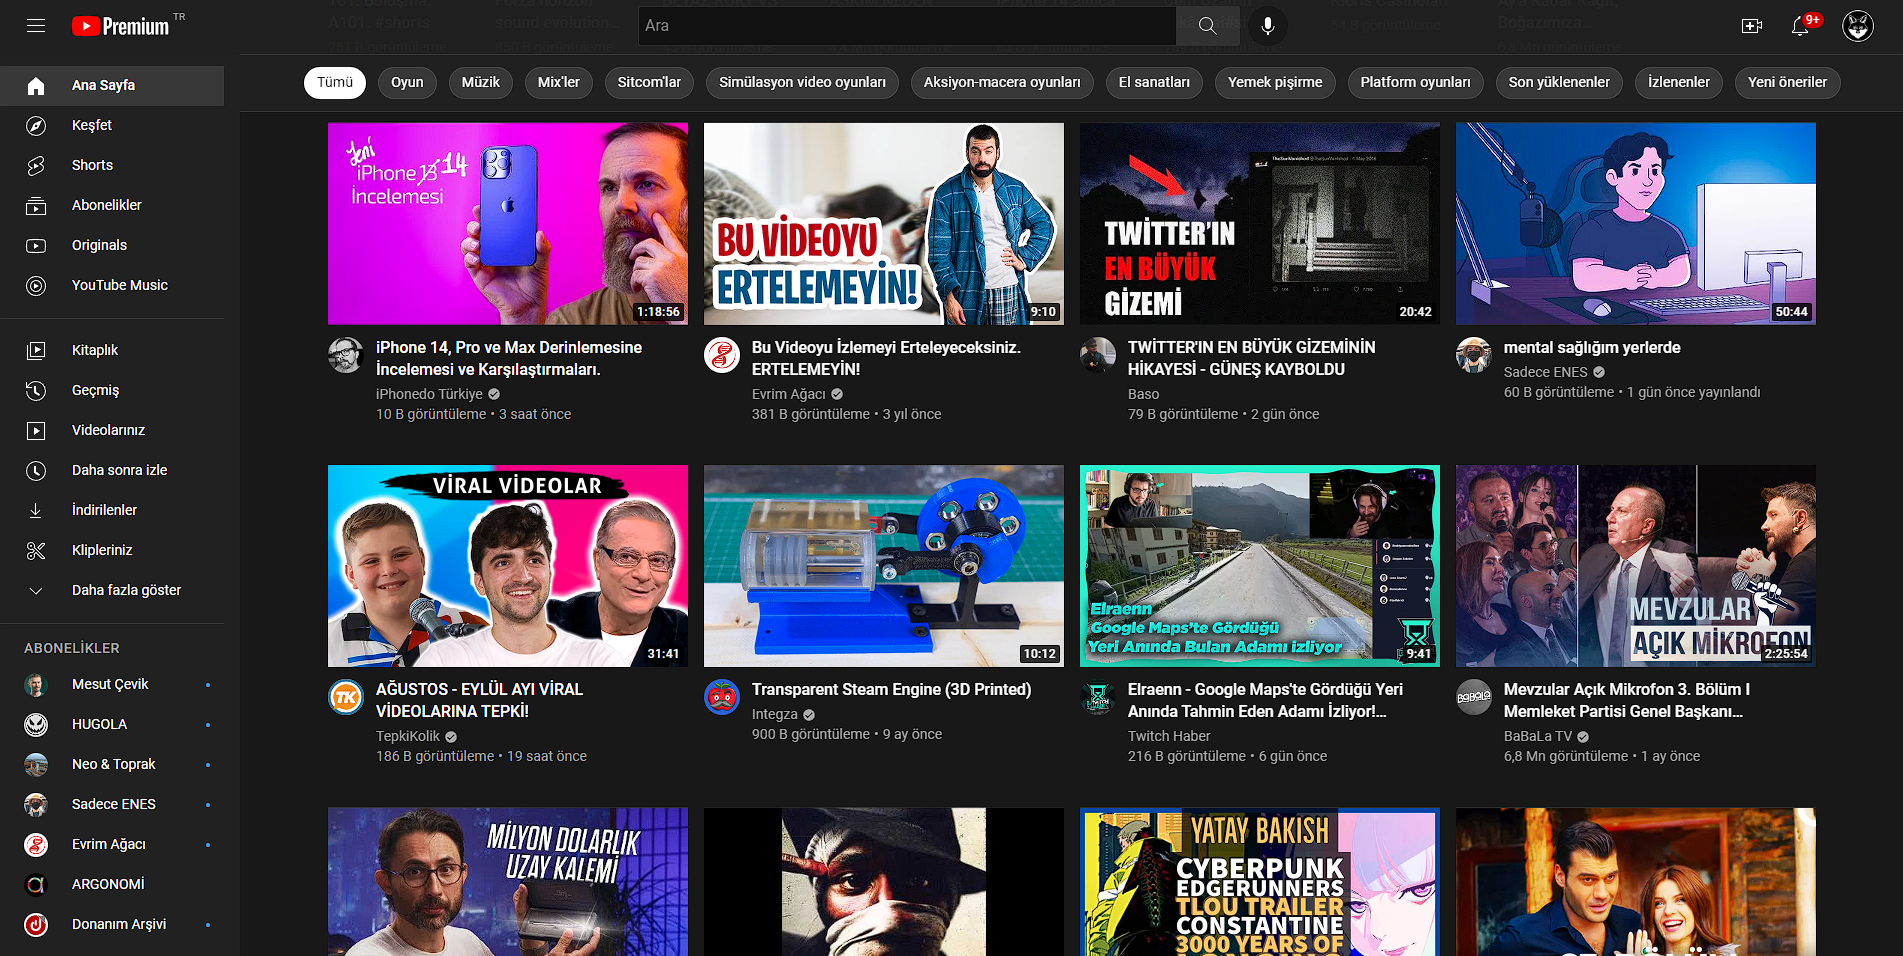Open YouTube Music sidebar icon
Viewport: 1903px width, 956px height.
point(36,286)
